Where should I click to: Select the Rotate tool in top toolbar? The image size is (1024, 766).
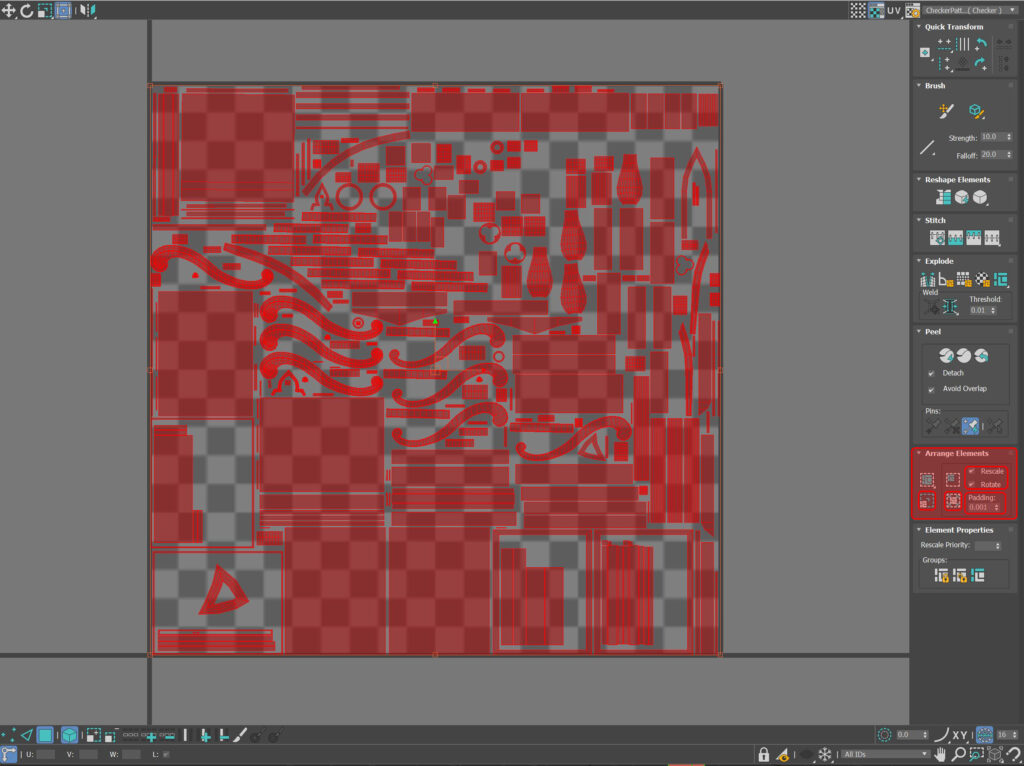click(27, 10)
